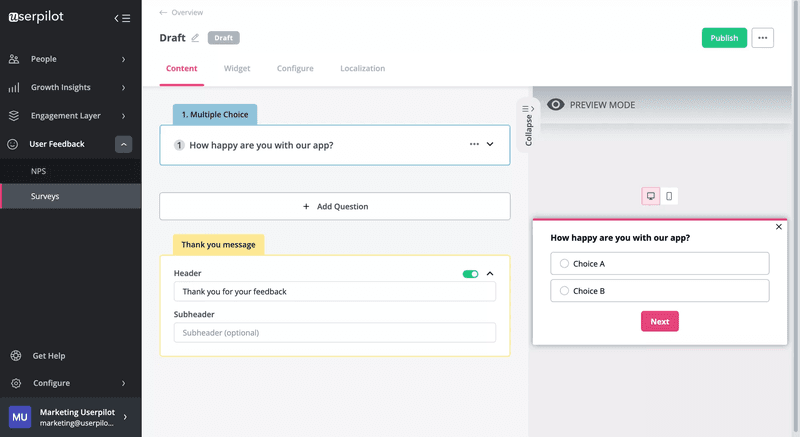Screen dimensions: 800x437
Task: Click the People sidebar icon
Action: point(14,59)
